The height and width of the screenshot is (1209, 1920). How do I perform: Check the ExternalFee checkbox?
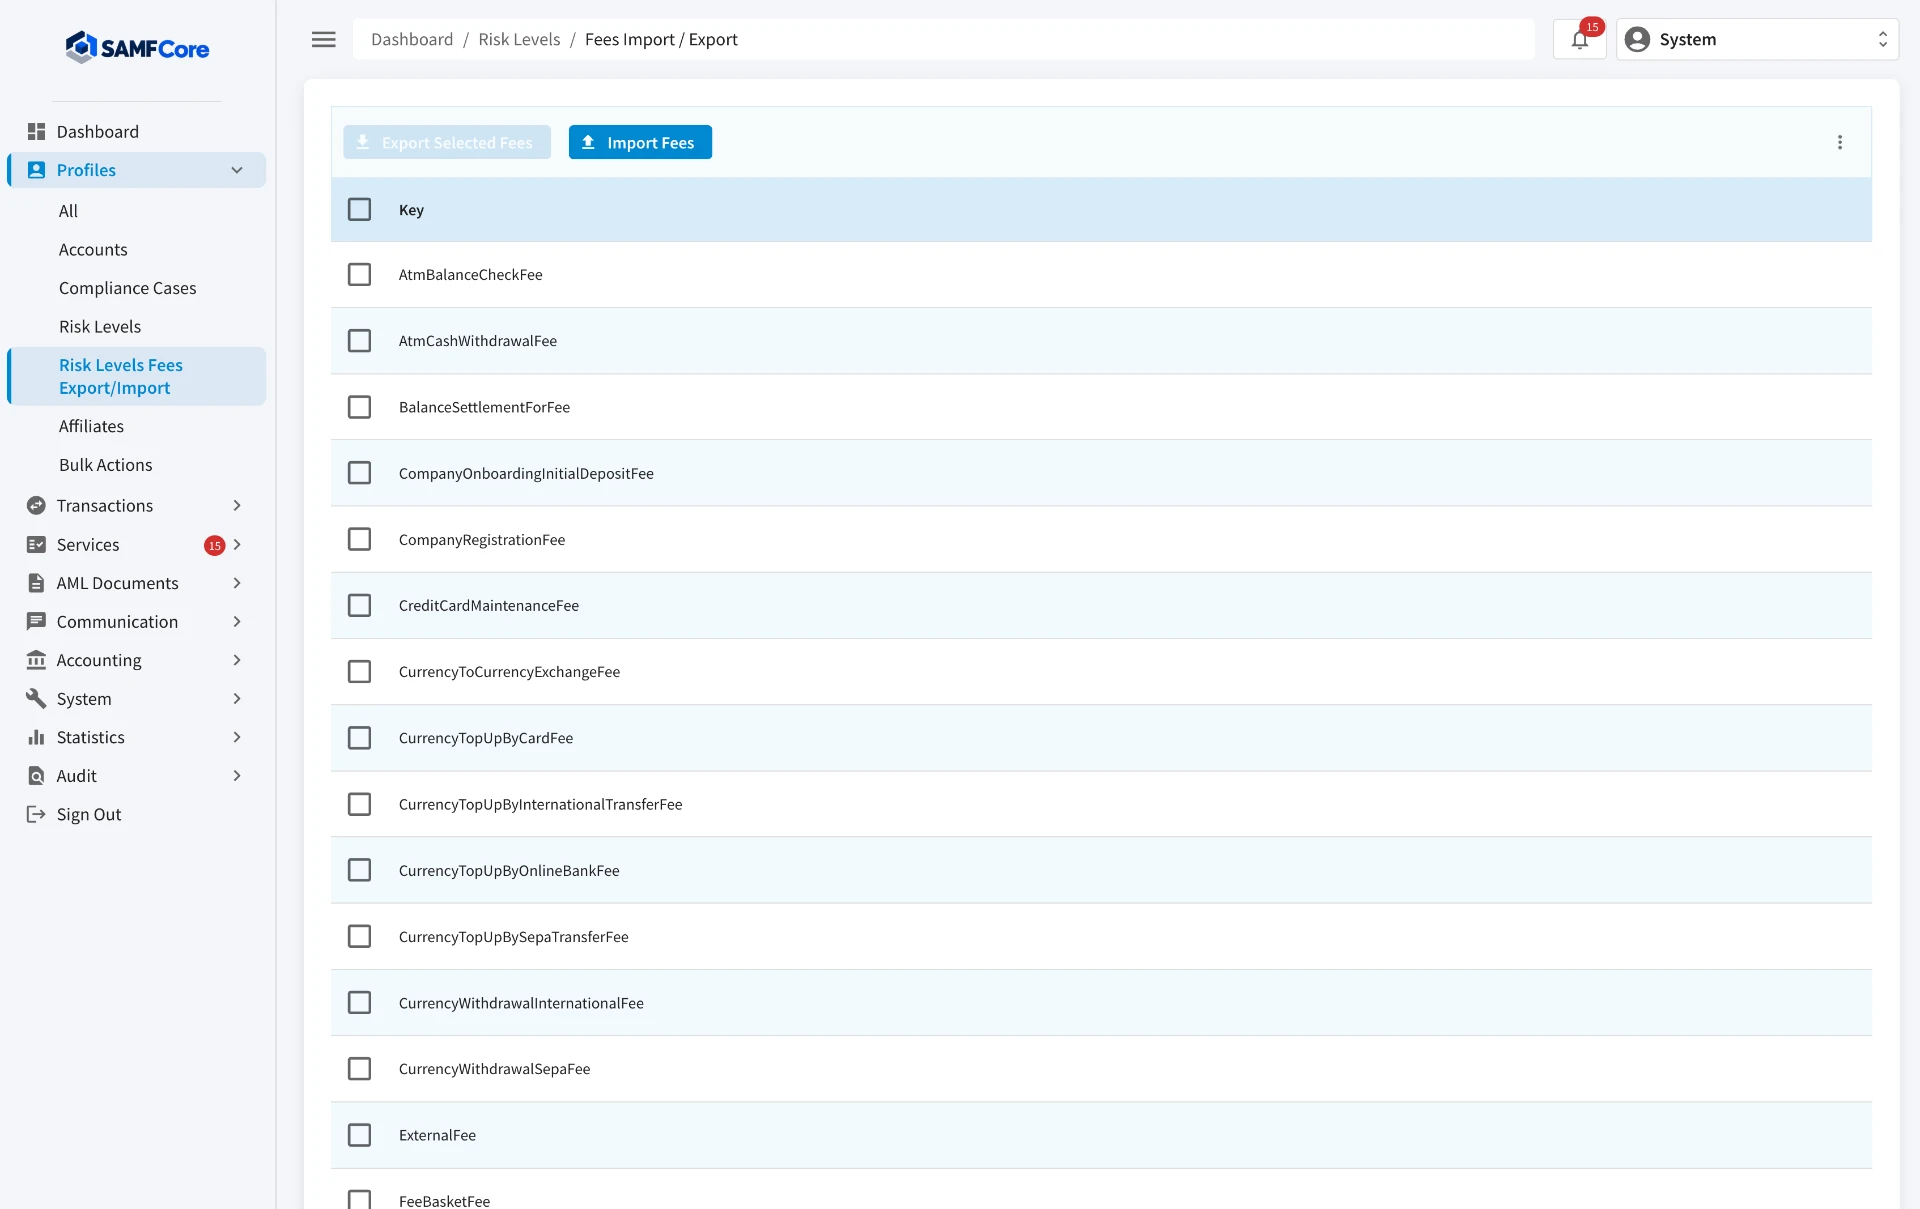[x=359, y=1135]
